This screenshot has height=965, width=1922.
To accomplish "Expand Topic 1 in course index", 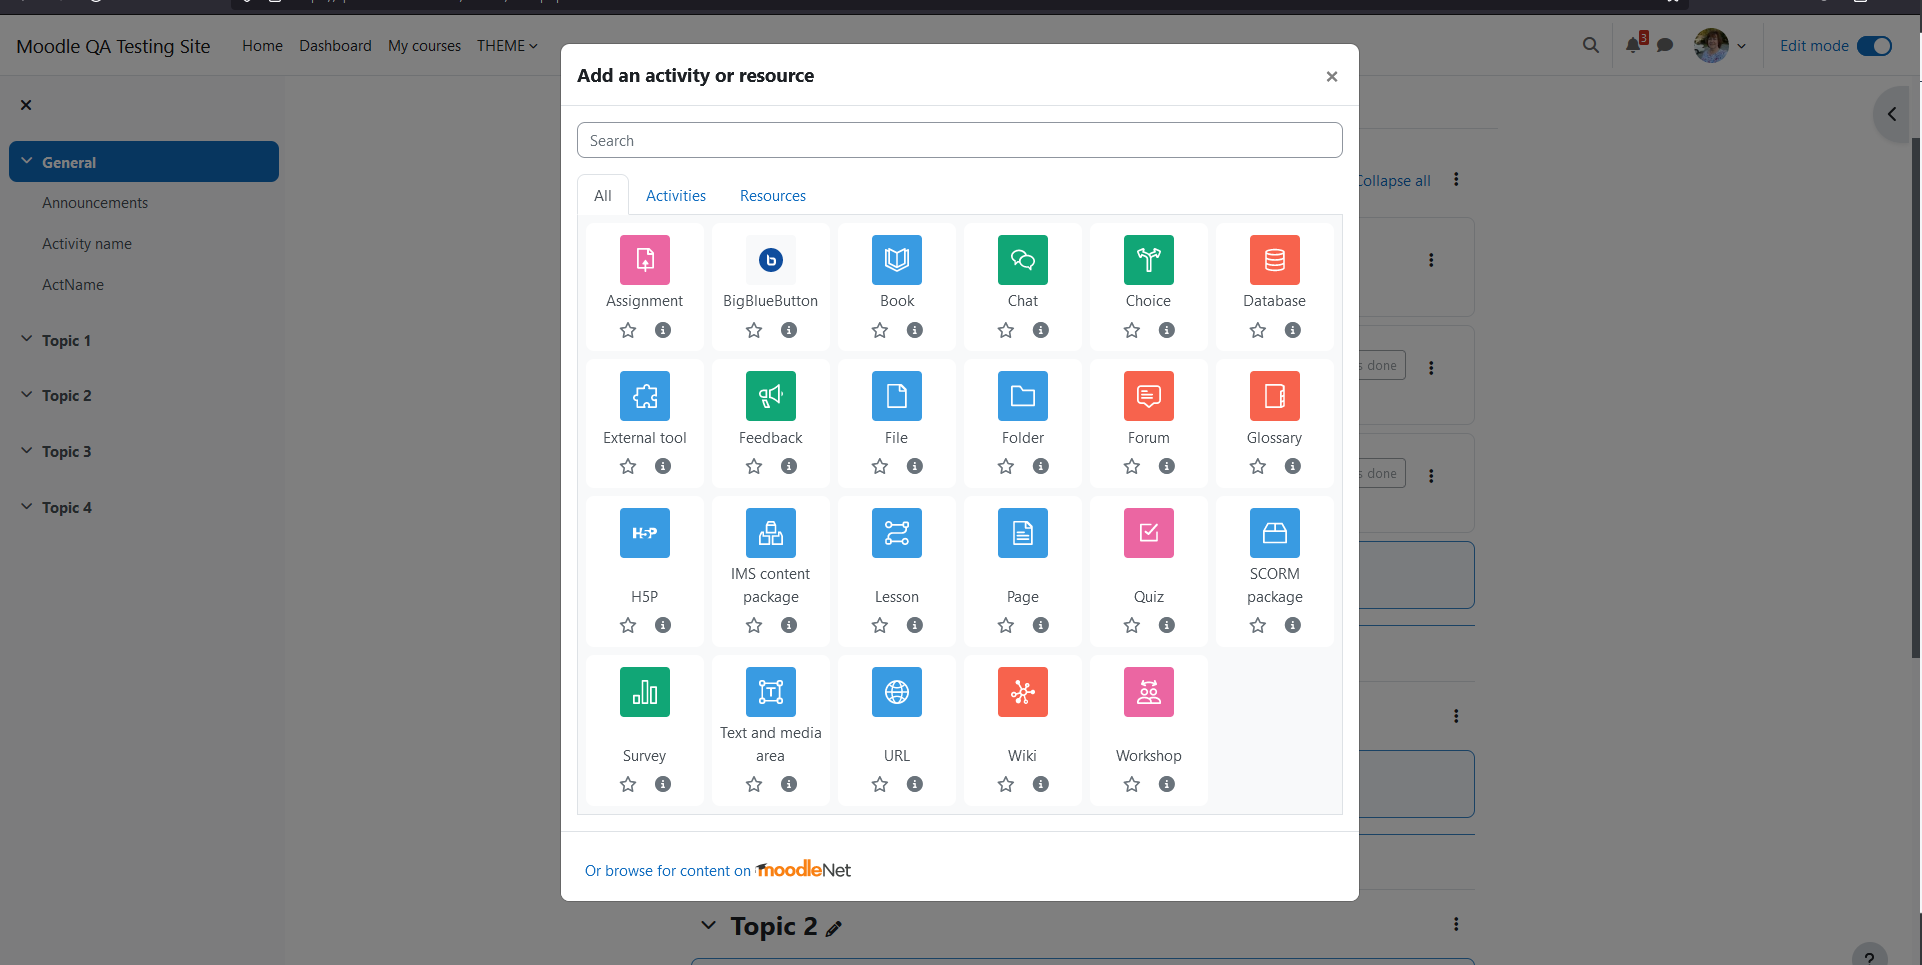I will coord(27,339).
